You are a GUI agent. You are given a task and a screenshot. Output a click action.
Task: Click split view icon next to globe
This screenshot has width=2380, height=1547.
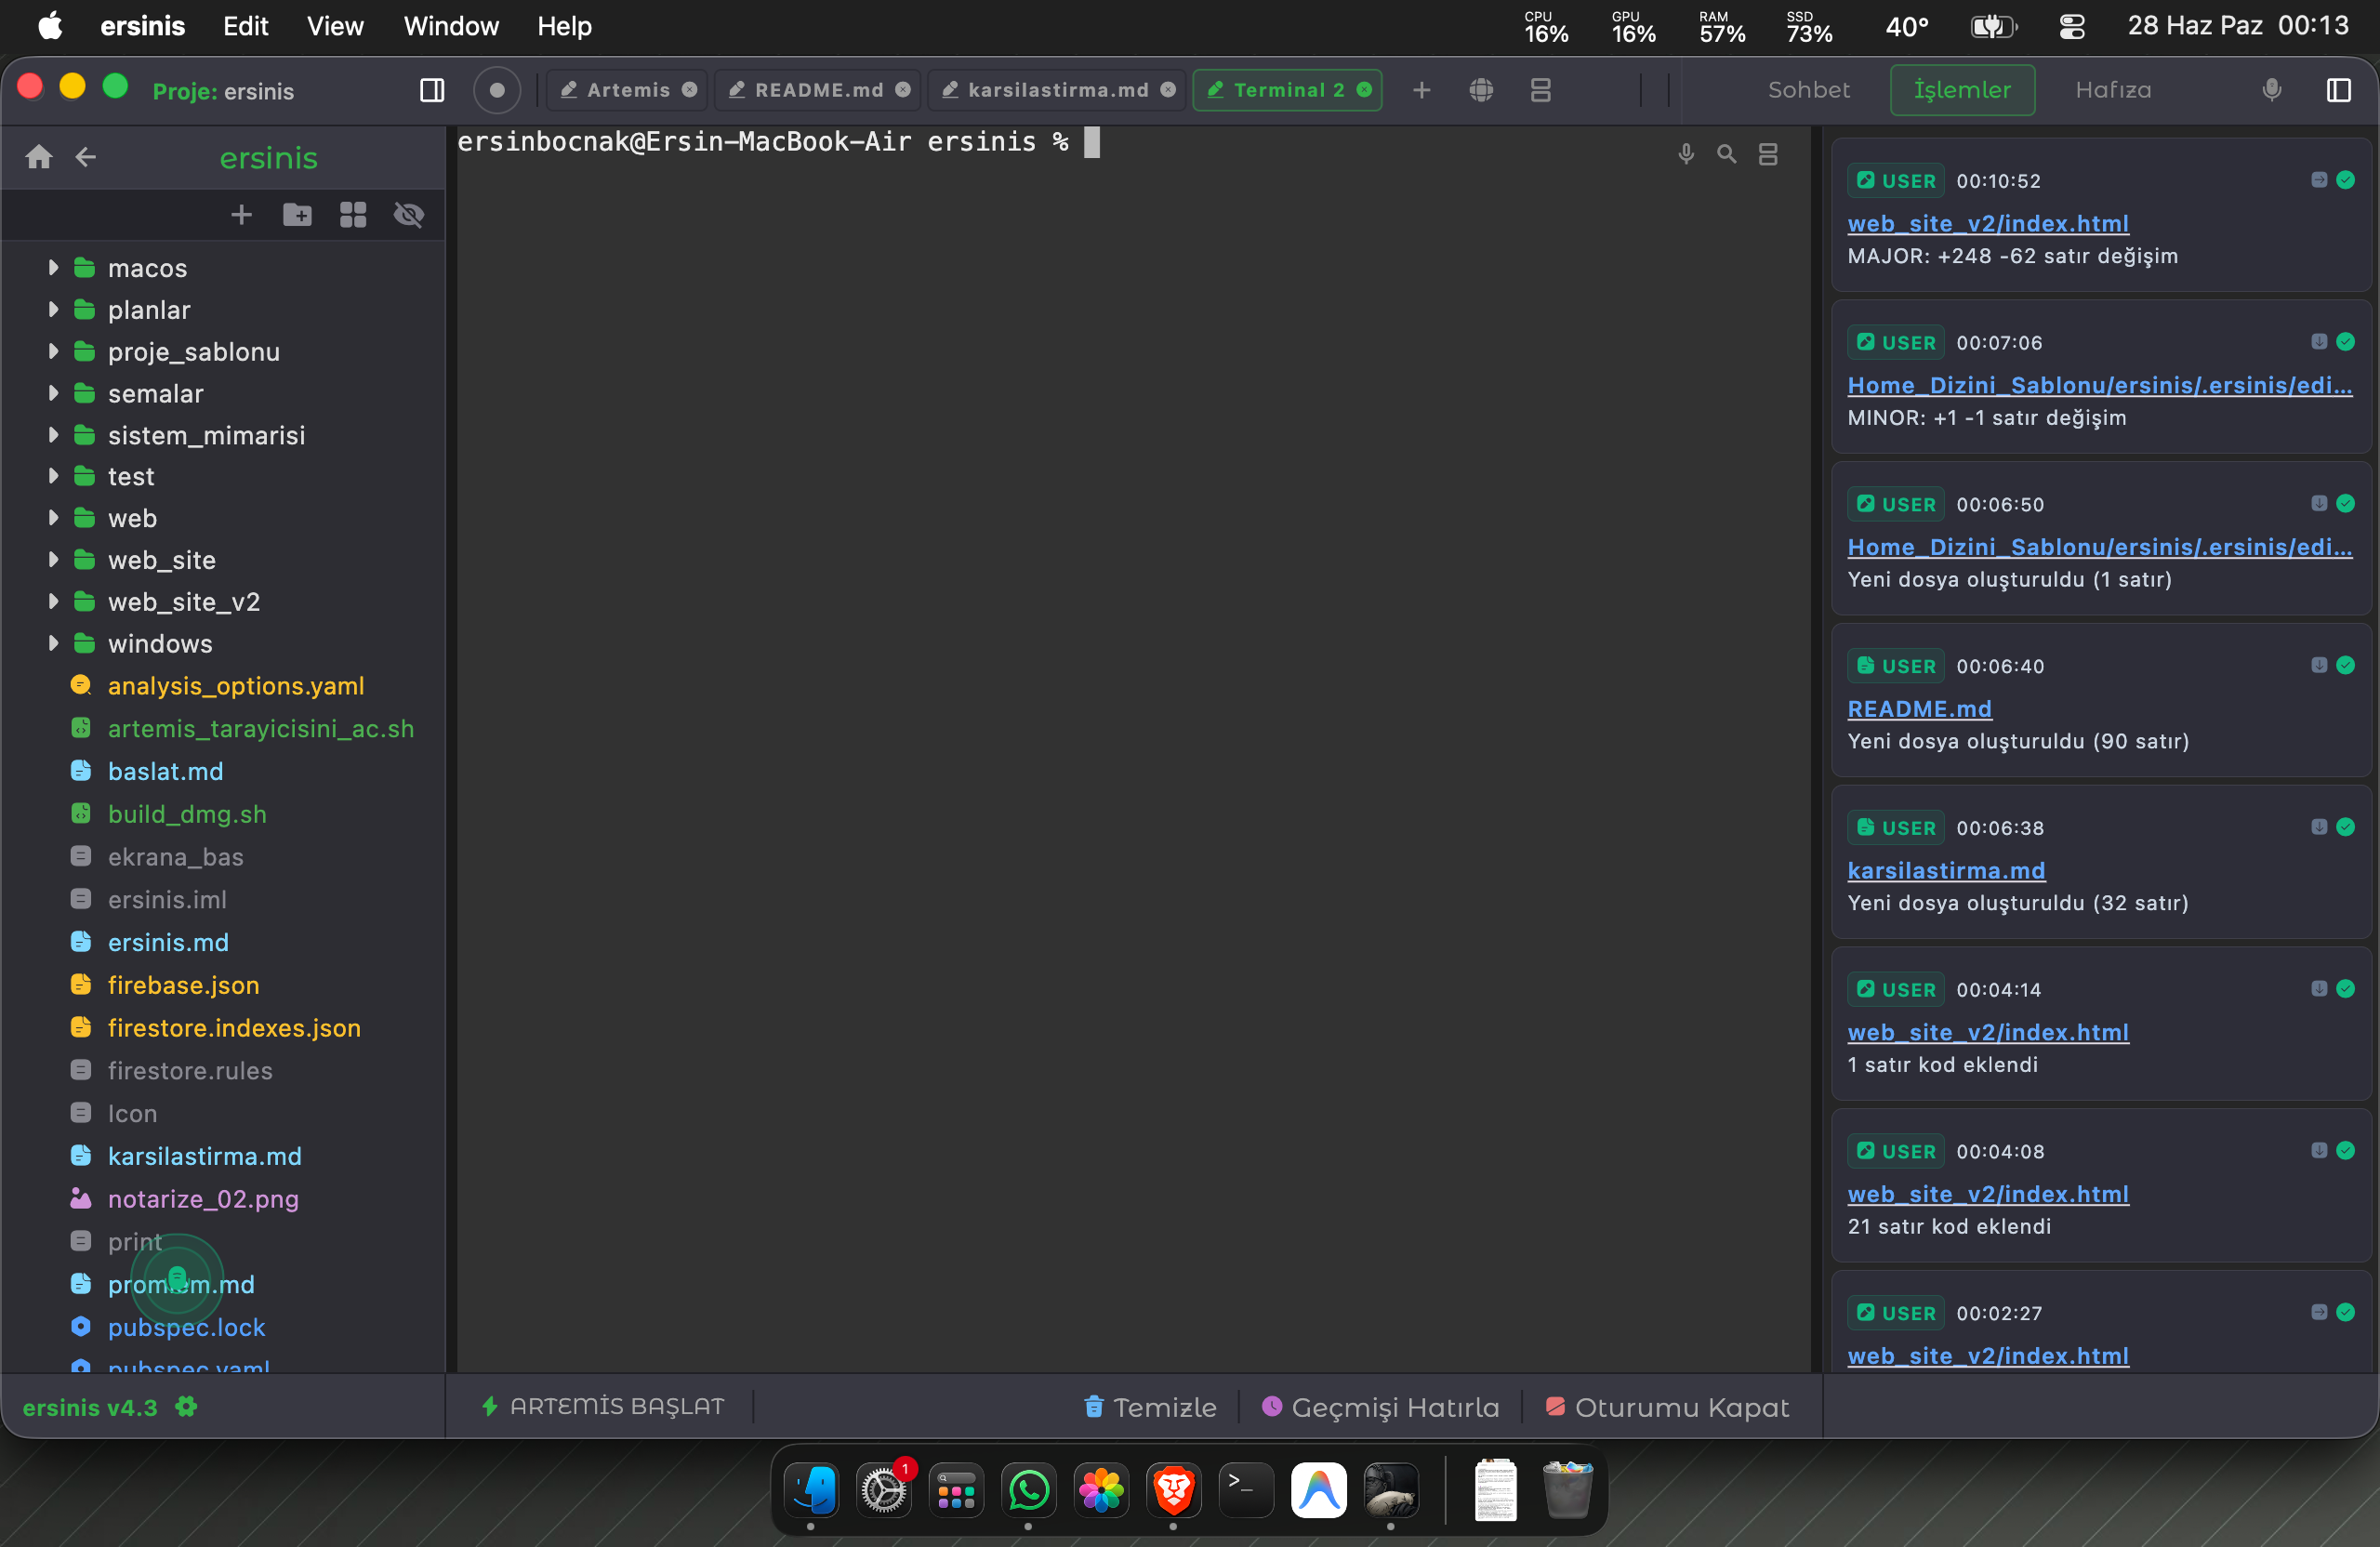click(1540, 90)
